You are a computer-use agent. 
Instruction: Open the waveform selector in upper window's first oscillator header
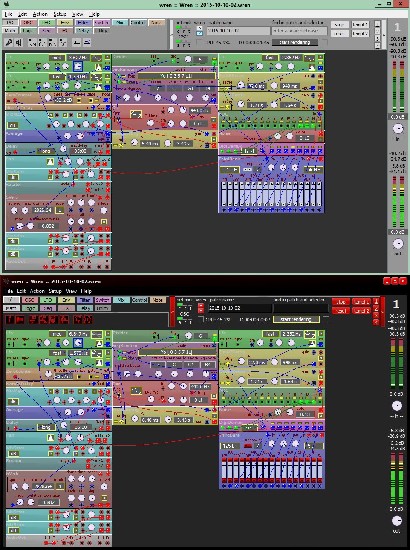click(97, 58)
